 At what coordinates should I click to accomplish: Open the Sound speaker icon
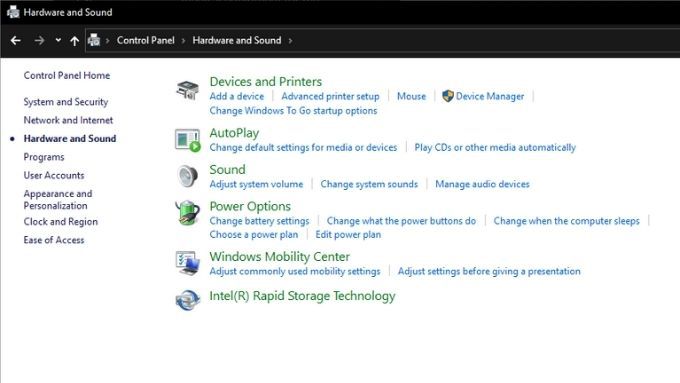pos(188,176)
